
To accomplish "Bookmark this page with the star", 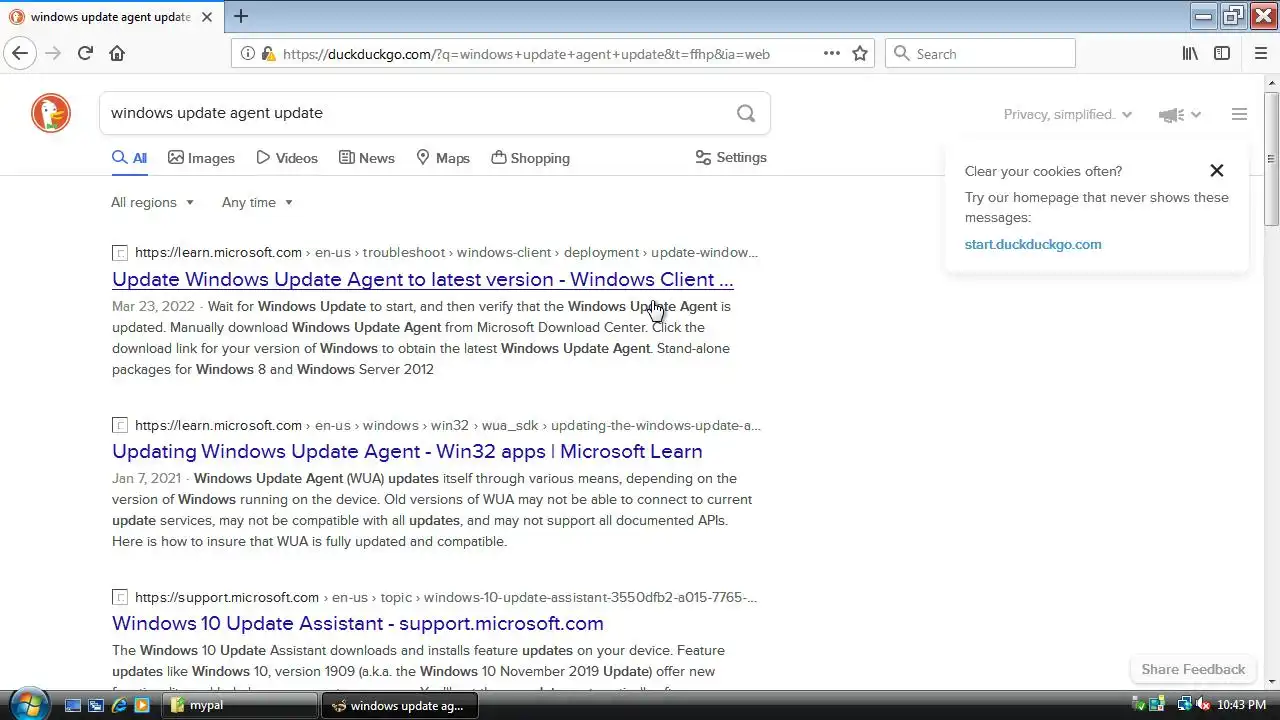I will pos(860,54).
